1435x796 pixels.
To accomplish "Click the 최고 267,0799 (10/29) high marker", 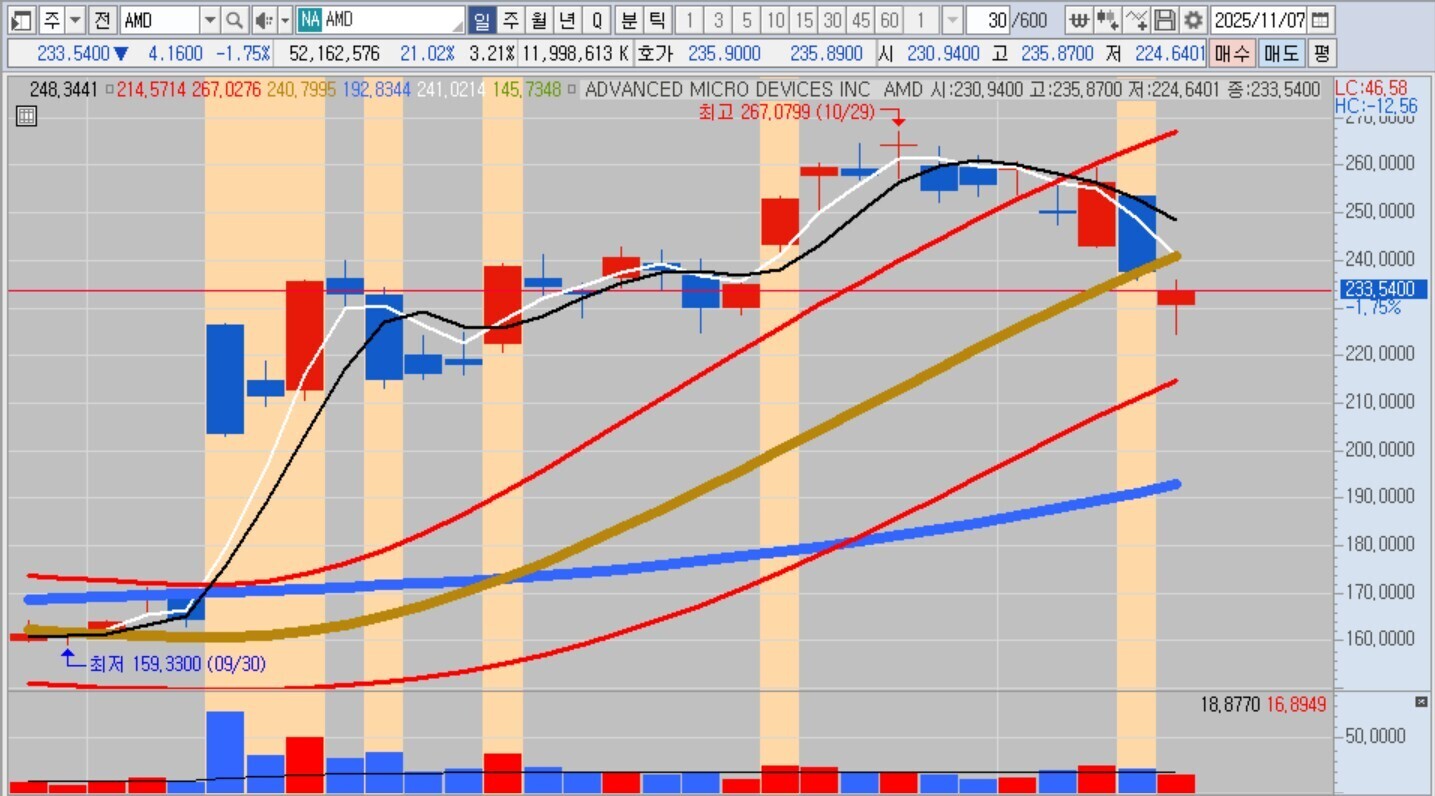I will (x=787, y=114).
